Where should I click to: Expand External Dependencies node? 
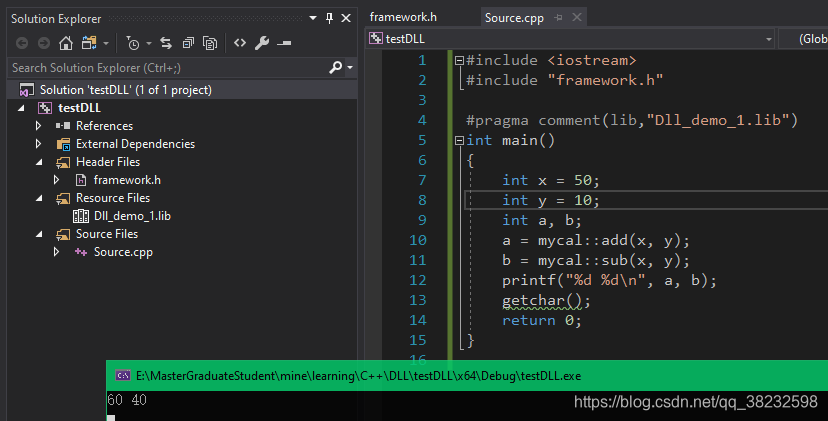click(x=39, y=144)
